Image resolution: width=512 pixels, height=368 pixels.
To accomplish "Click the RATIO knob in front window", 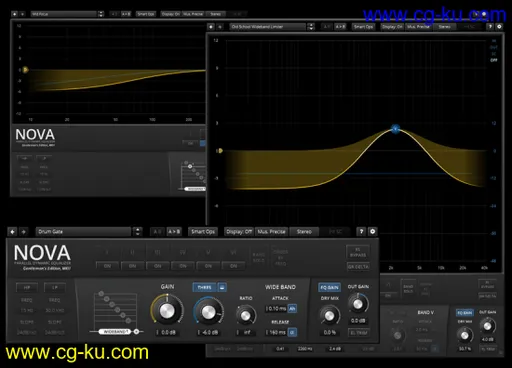I will coord(246,315).
